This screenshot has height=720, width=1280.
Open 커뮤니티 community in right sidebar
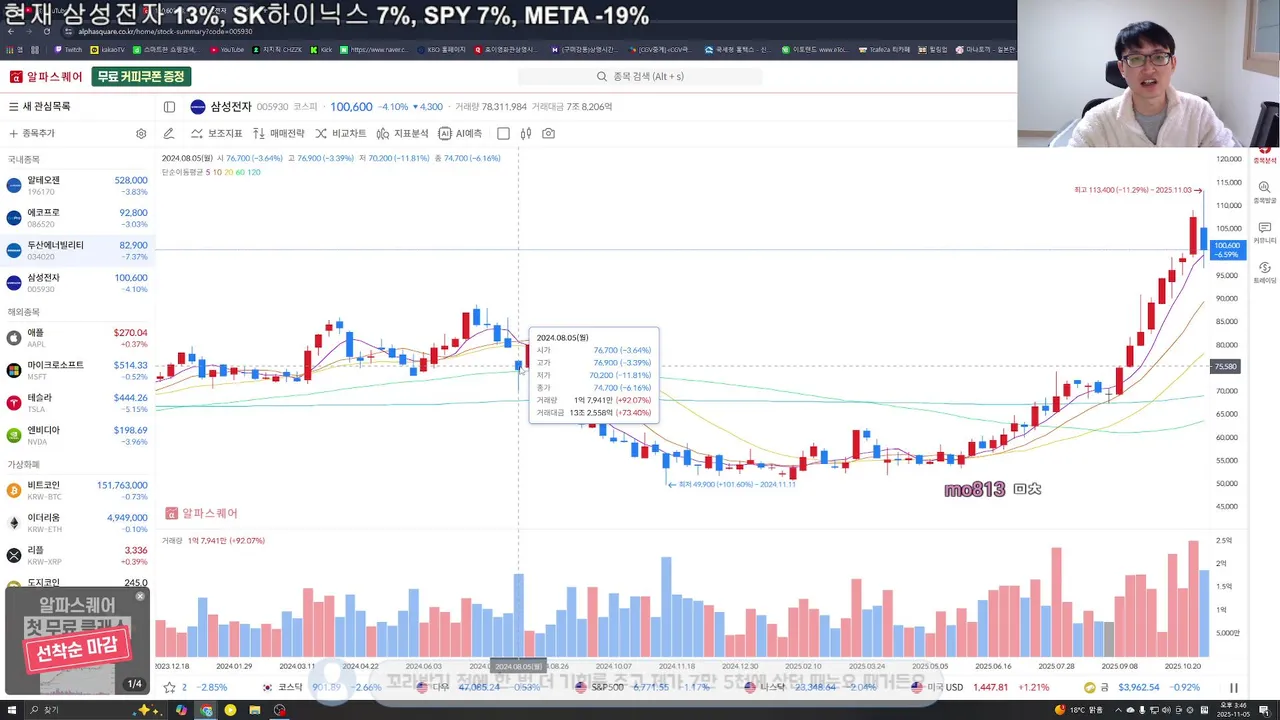(1265, 233)
